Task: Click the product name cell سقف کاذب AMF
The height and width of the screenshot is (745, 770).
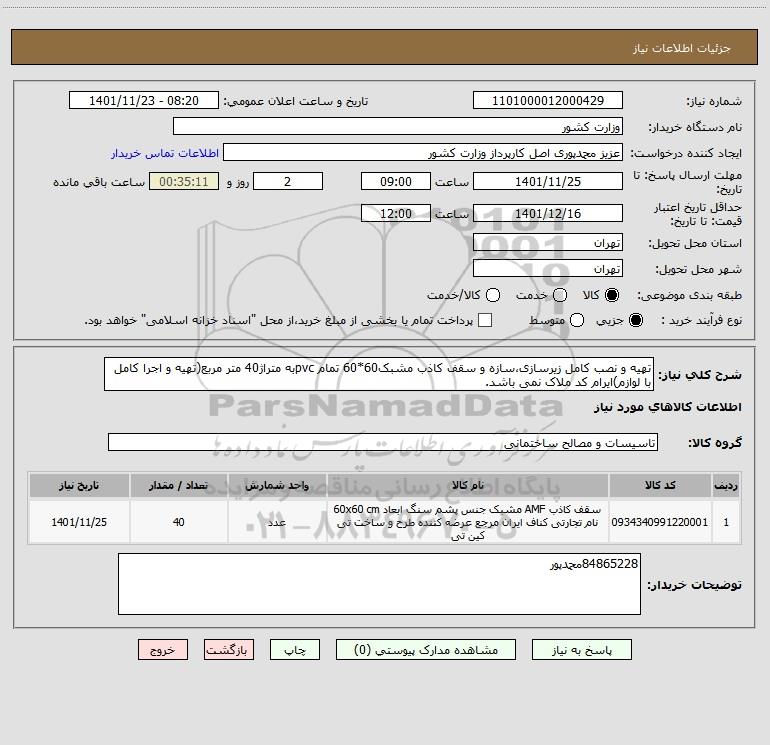Action: (468, 522)
